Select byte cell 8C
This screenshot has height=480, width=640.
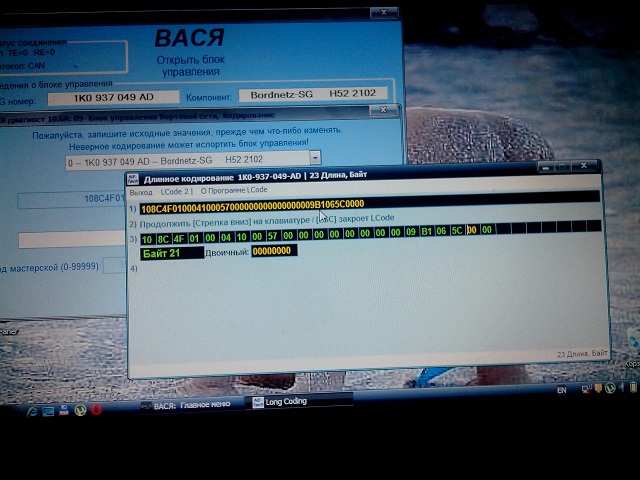pos(163,239)
